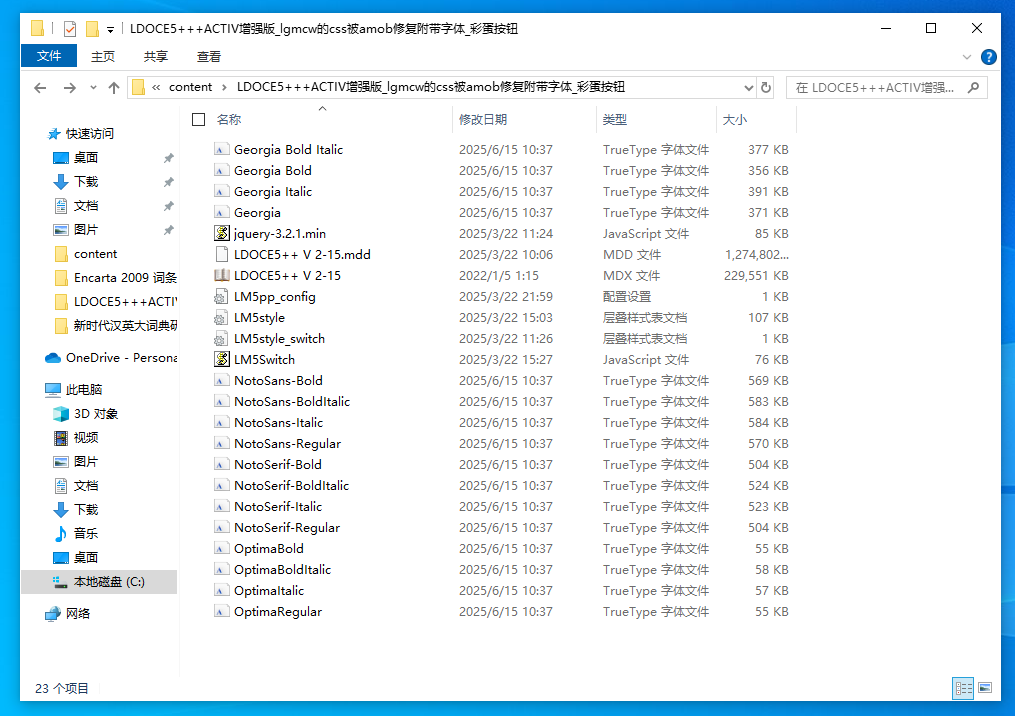Navigate to content in the breadcrumb
The height and width of the screenshot is (716, 1015).
(x=190, y=87)
